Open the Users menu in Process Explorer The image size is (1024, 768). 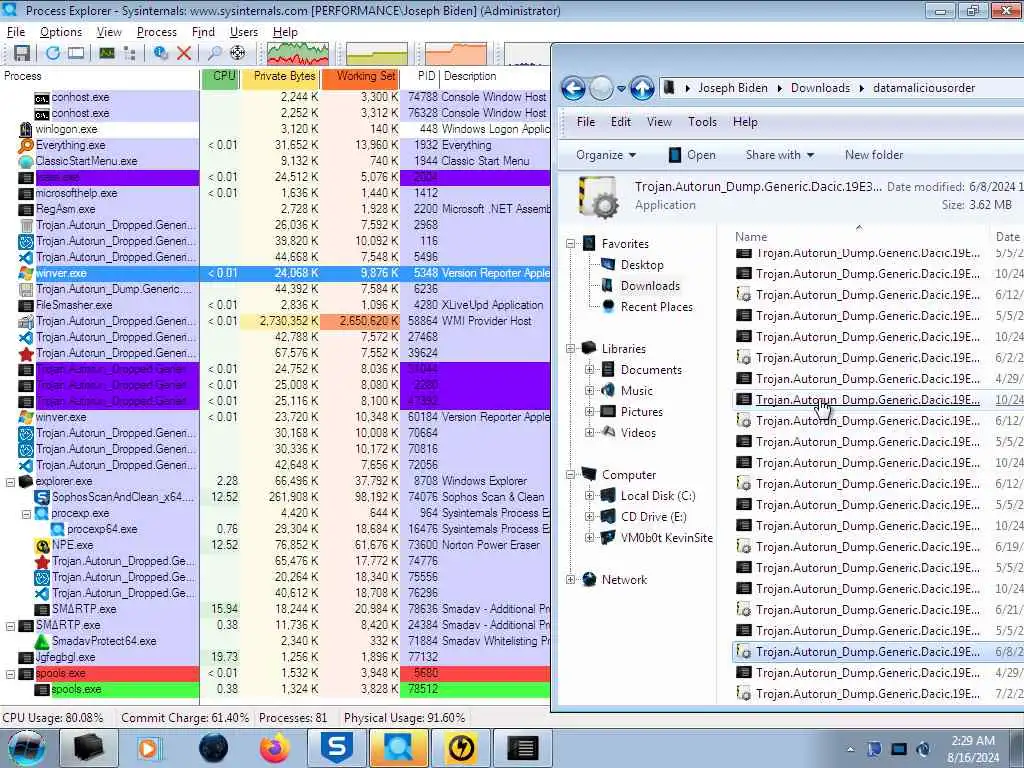(x=244, y=32)
